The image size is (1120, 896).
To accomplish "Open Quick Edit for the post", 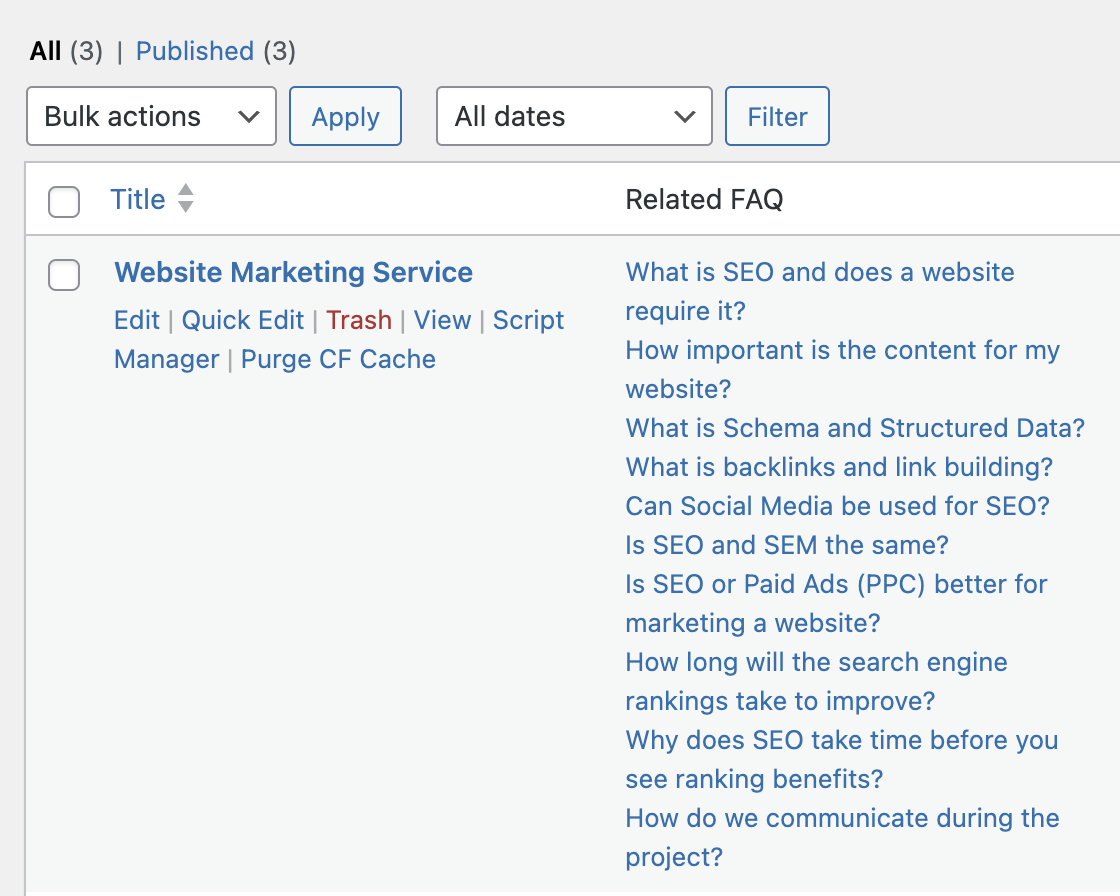I will [243, 320].
